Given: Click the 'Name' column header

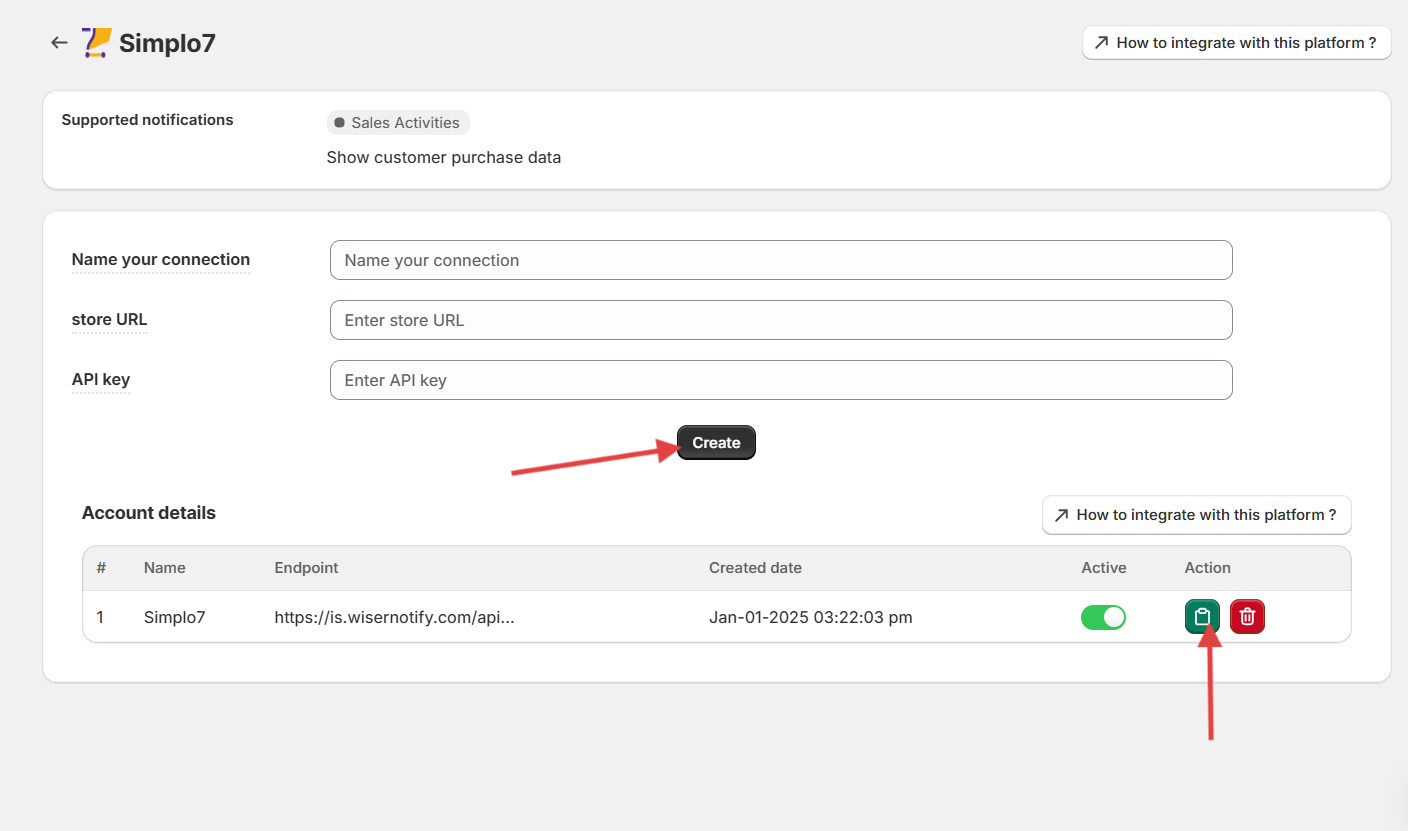Looking at the screenshot, I should [x=165, y=568].
